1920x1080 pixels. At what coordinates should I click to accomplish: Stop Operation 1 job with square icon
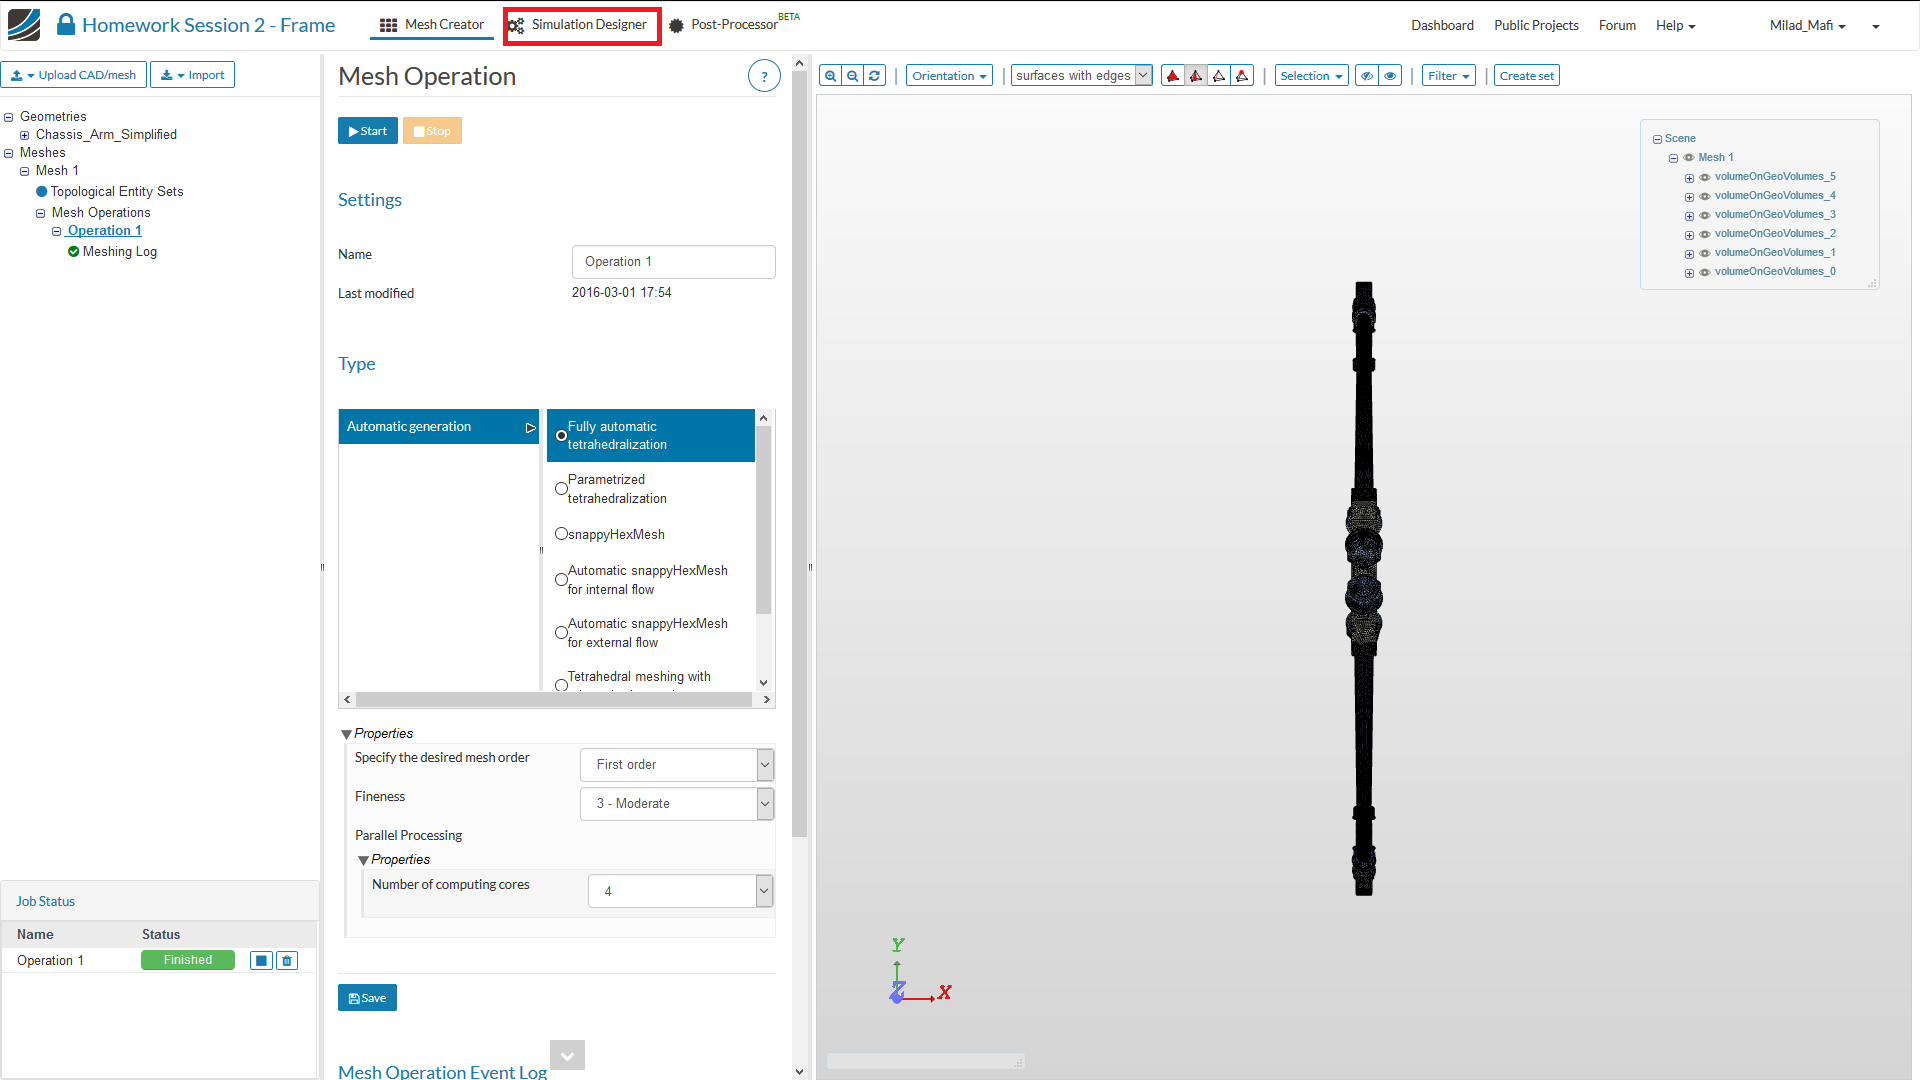click(261, 961)
